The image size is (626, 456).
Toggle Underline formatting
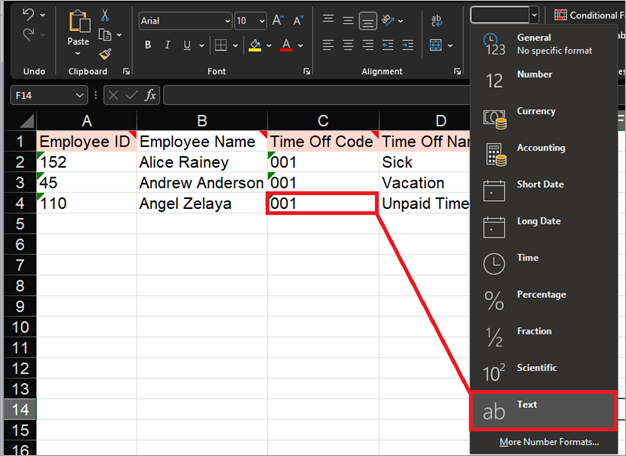(x=187, y=45)
